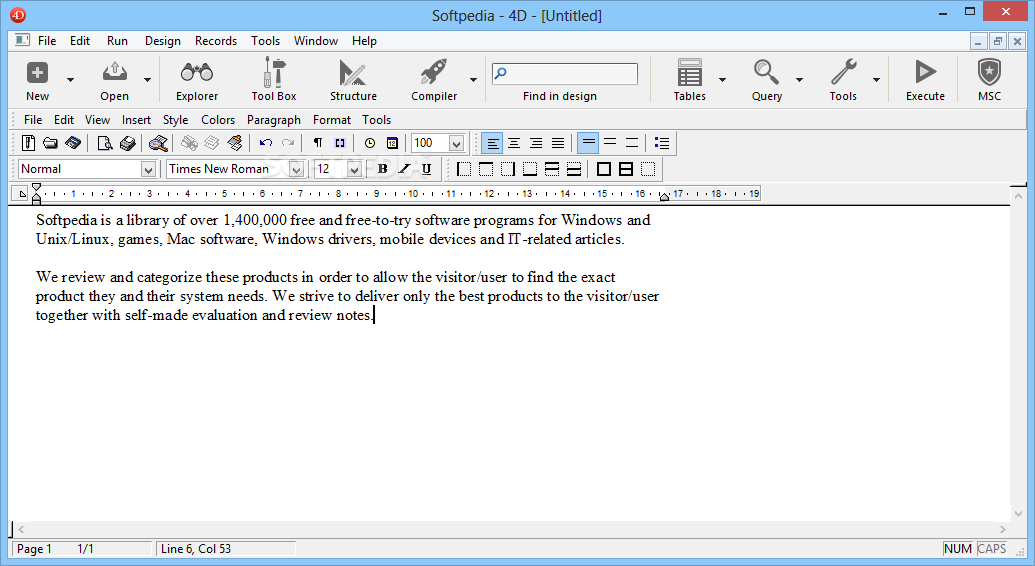Expand the Open button dropdown arrow
Image resolution: width=1035 pixels, height=566 pixels.
click(147, 80)
